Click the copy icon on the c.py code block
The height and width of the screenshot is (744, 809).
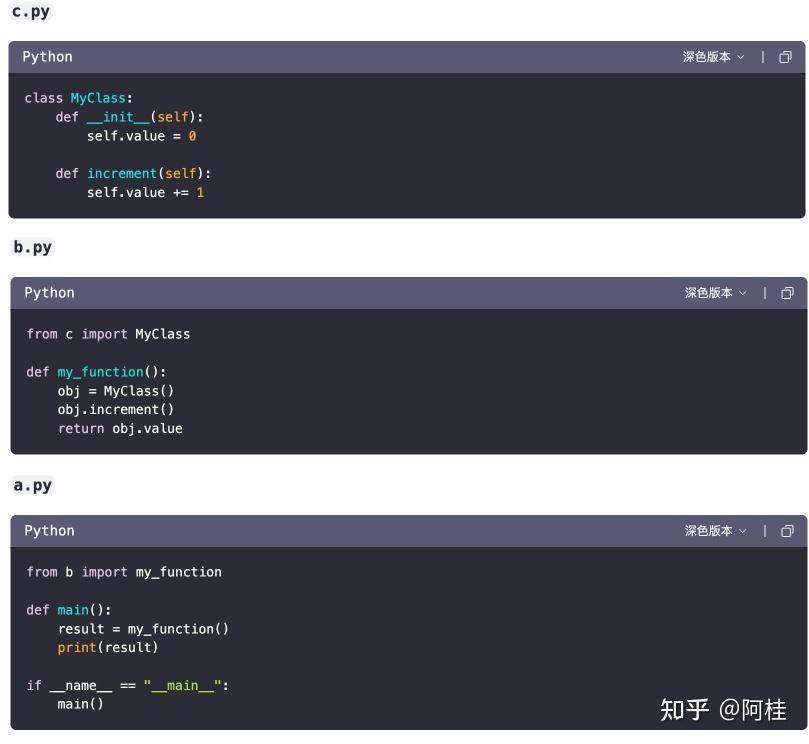coord(786,57)
